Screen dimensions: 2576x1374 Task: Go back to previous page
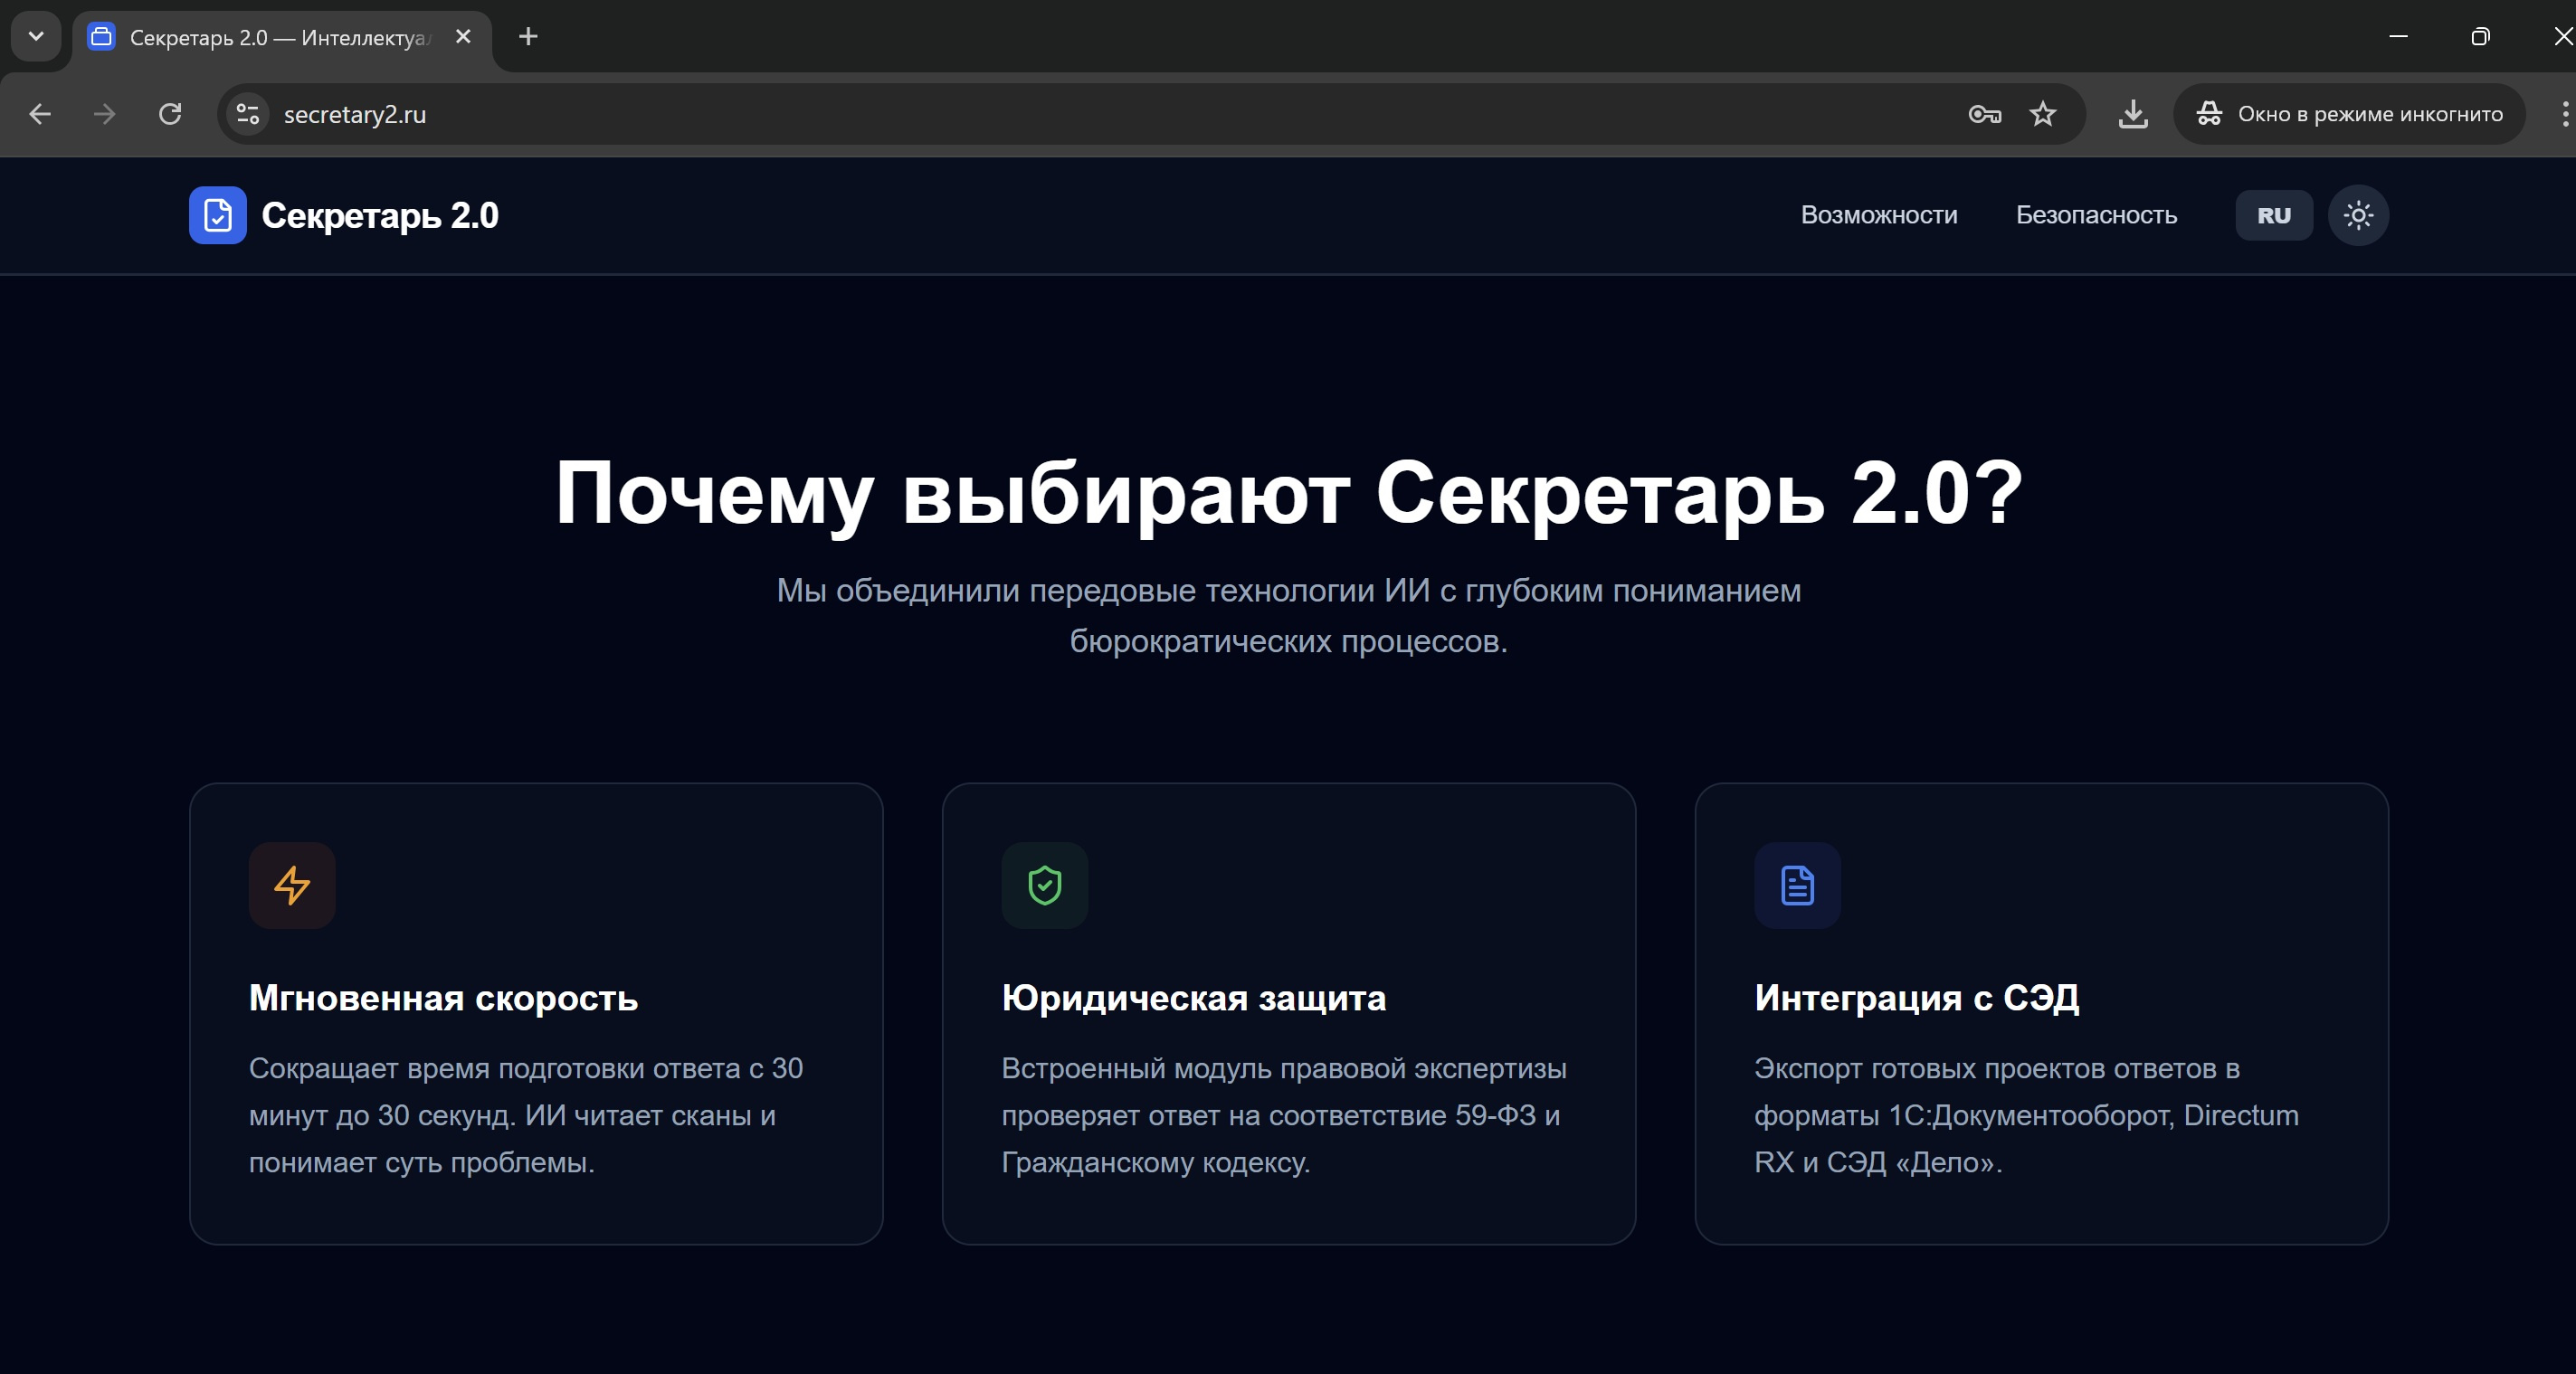(x=40, y=114)
